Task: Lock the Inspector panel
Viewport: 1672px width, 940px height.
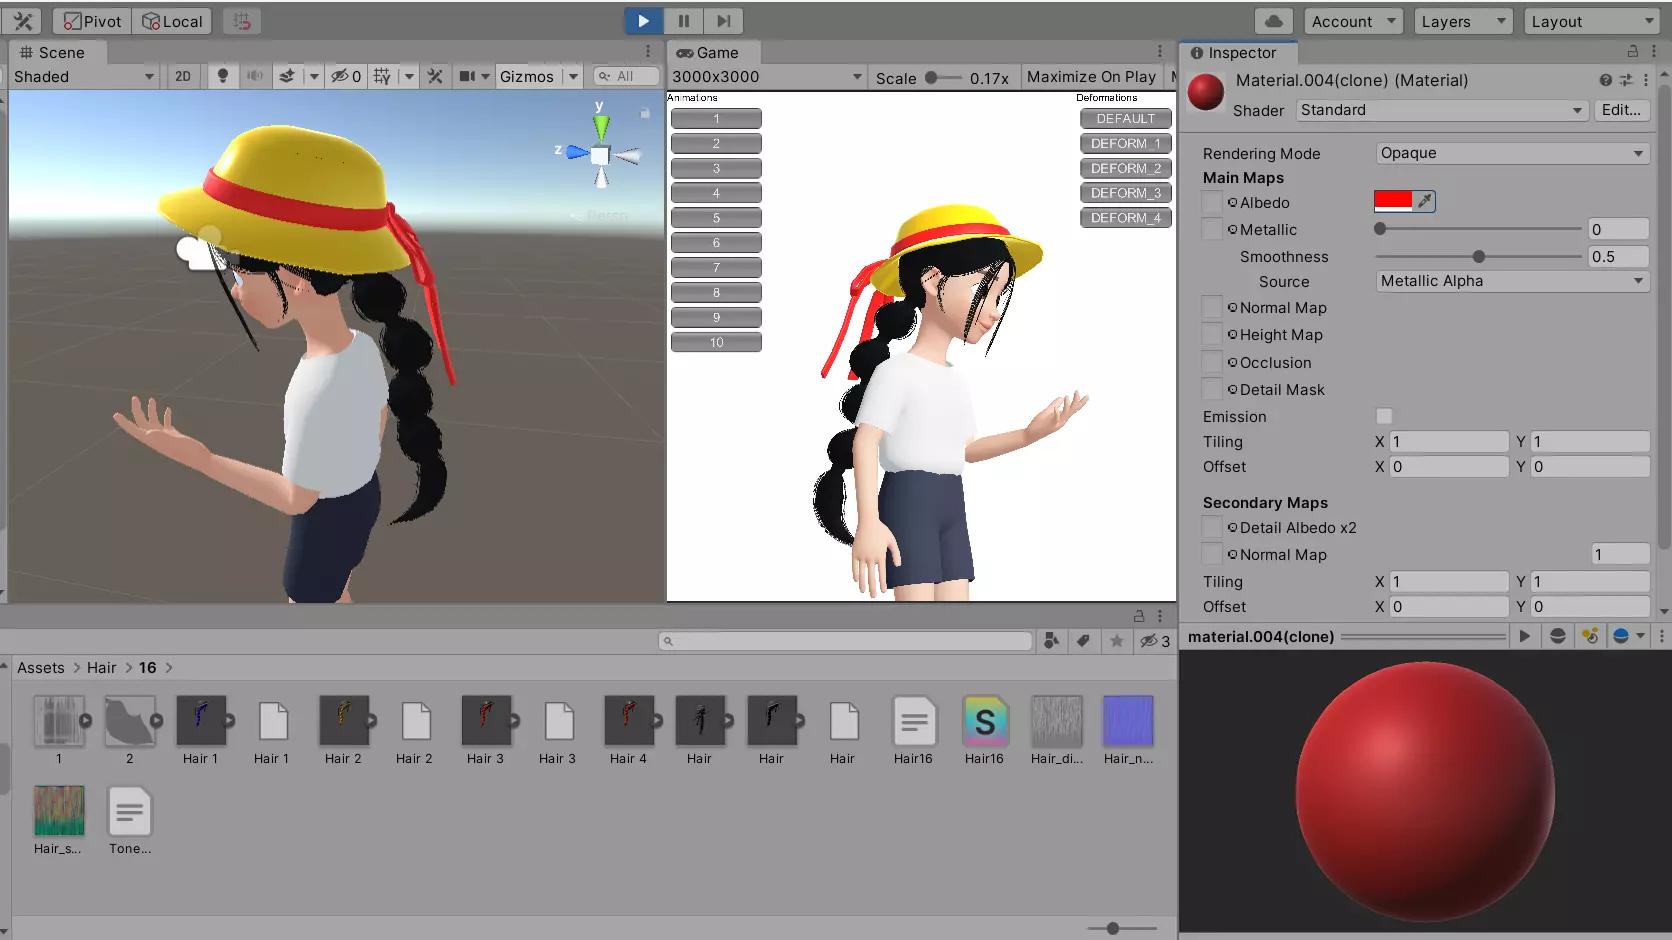Action: pos(1633,51)
